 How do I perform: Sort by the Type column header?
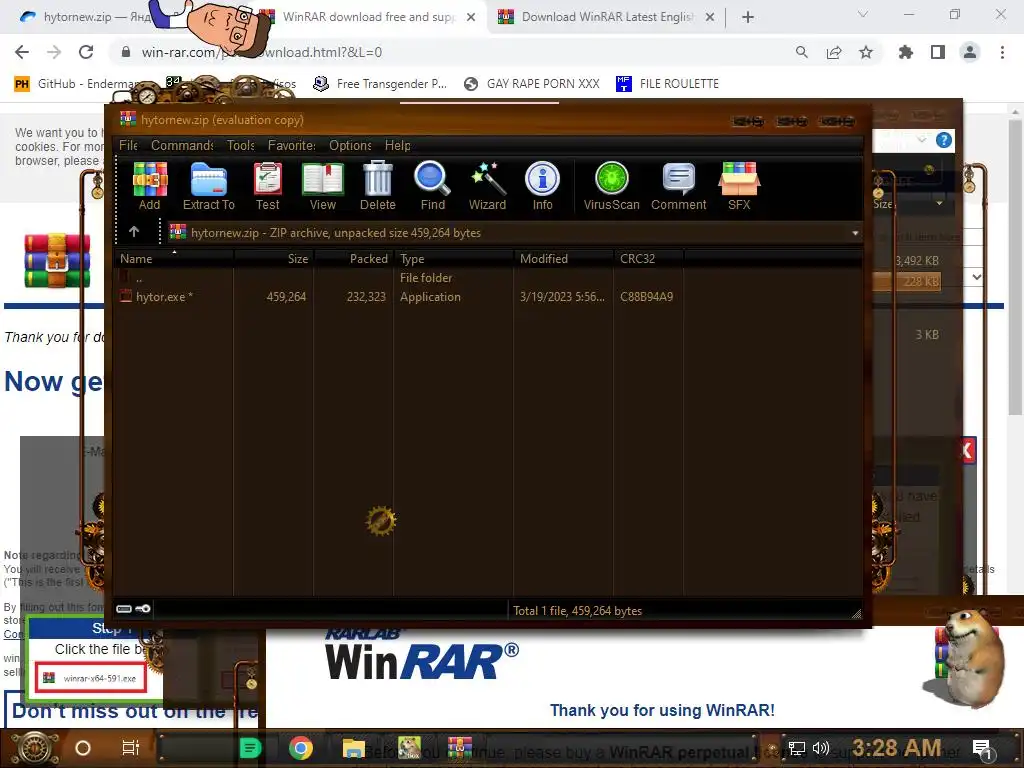pos(454,259)
